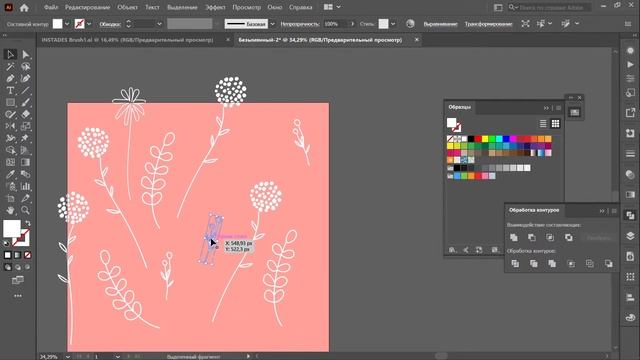This screenshot has height=360, width=640.
Task: Pick the red swatch in Образцы
Action: tap(478, 139)
